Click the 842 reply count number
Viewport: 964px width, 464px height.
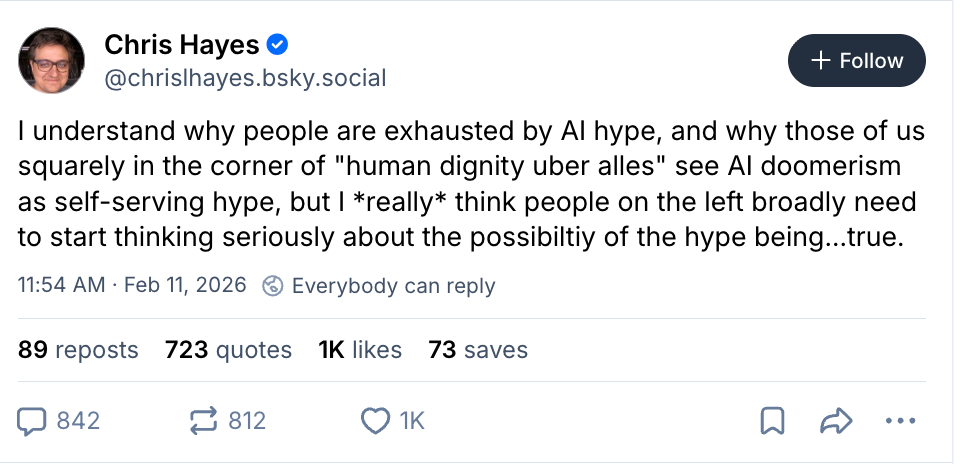[78, 421]
